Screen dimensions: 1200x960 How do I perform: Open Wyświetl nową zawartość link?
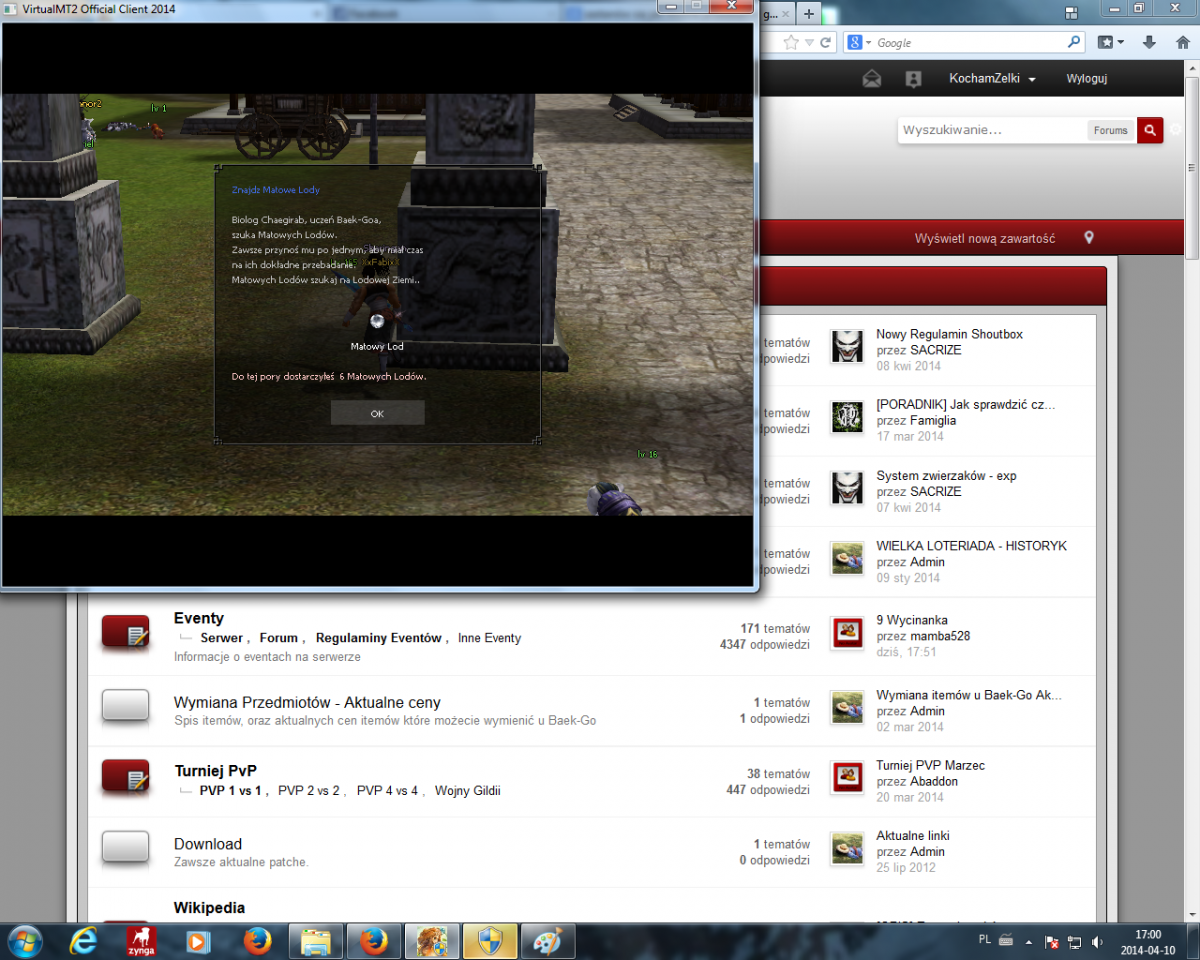[x=985, y=238]
